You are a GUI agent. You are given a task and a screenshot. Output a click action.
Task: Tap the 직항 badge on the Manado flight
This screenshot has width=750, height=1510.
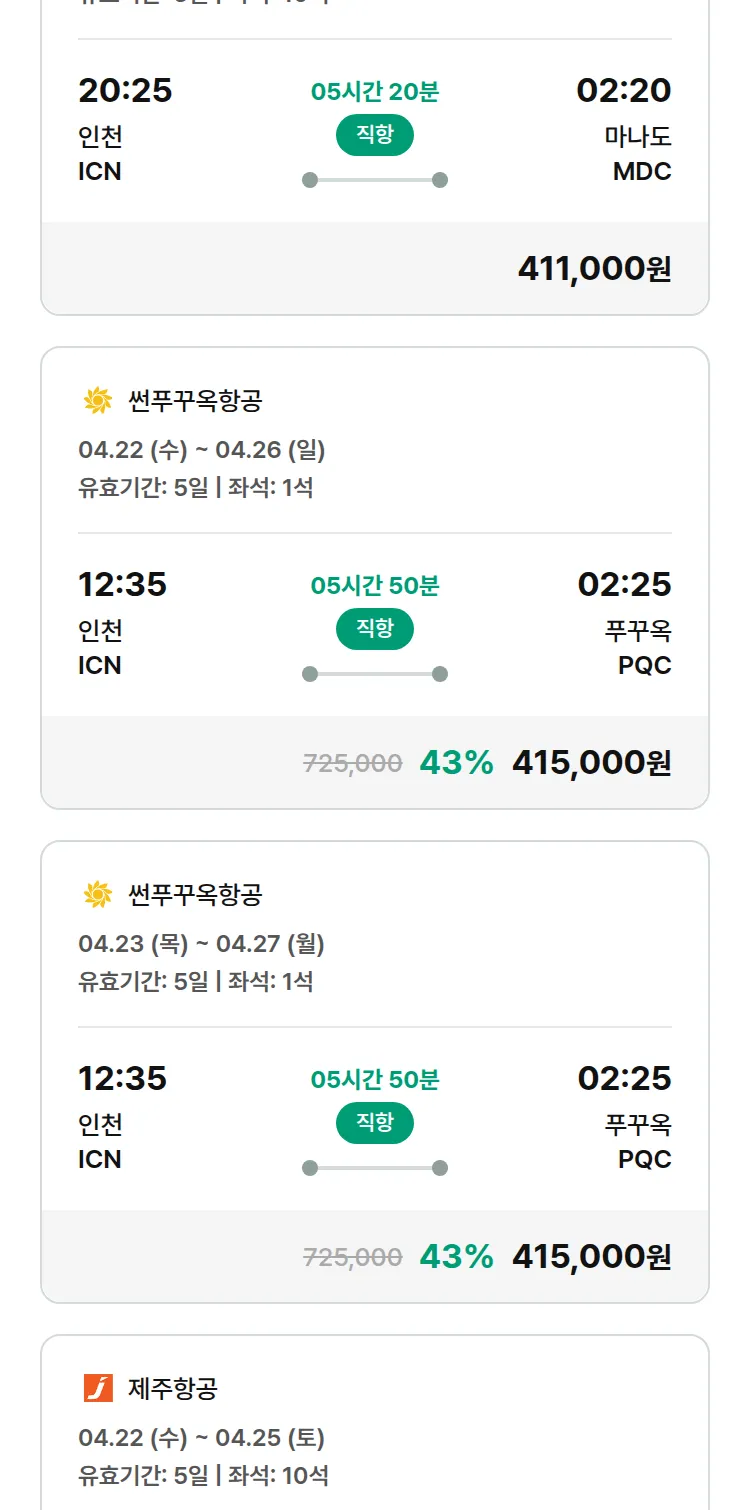(375, 135)
